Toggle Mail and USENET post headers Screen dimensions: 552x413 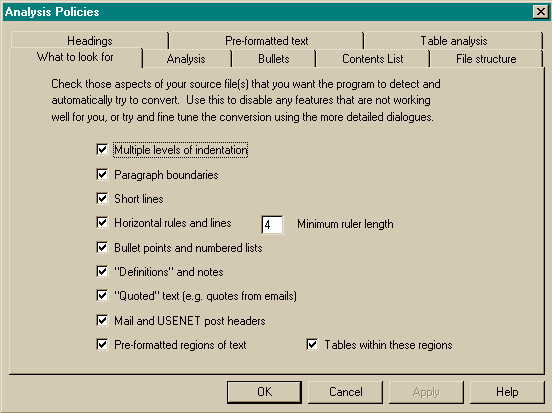click(102, 320)
